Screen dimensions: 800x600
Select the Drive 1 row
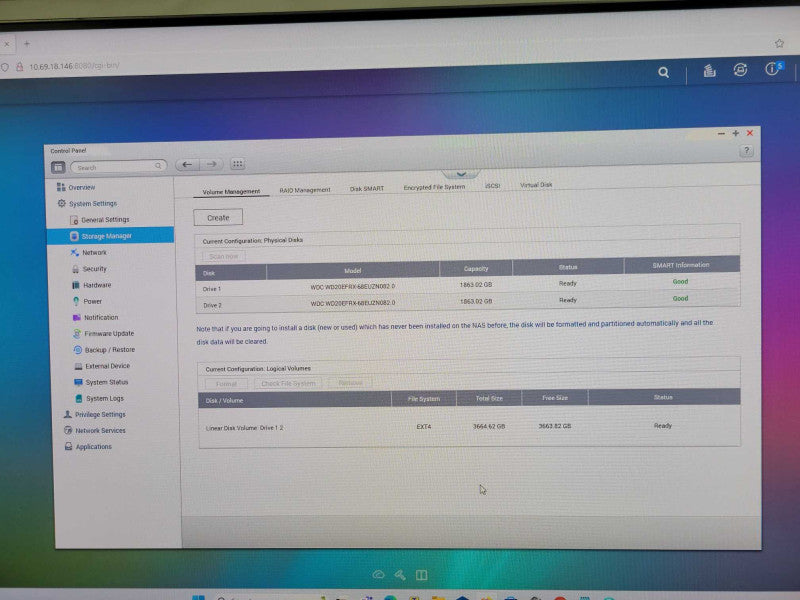coord(467,286)
